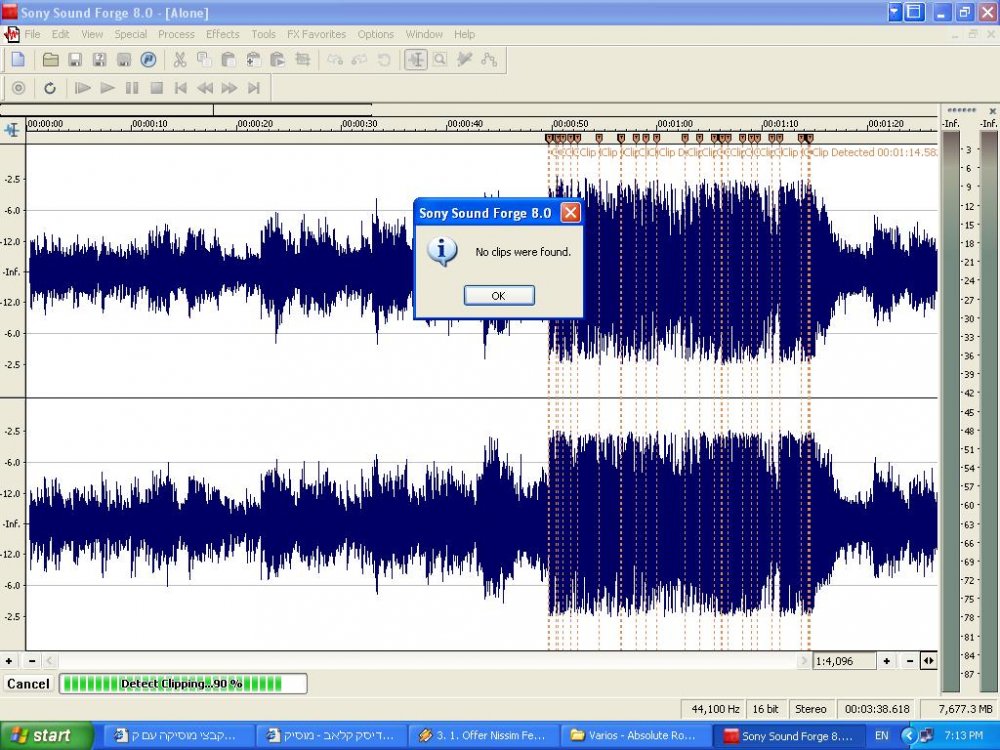The height and width of the screenshot is (750, 1000).
Task: Open the File menu
Action: 32,34
